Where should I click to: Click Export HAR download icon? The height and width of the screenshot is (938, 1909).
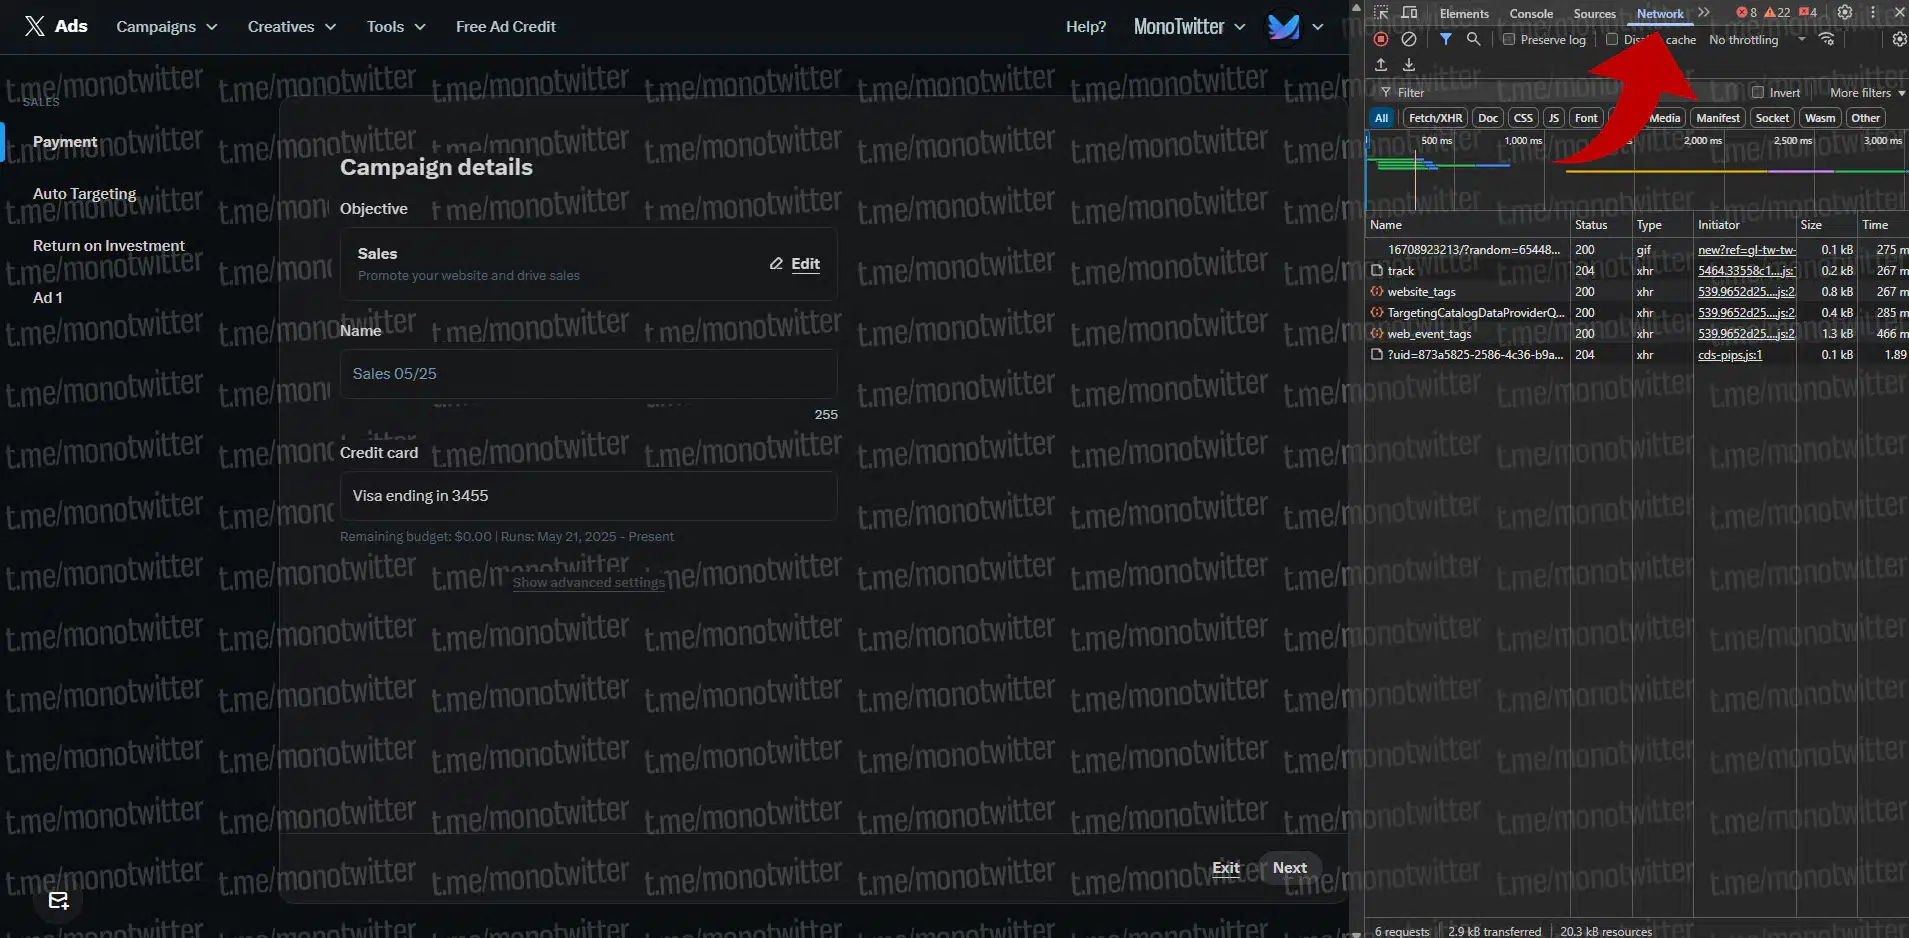point(1409,65)
